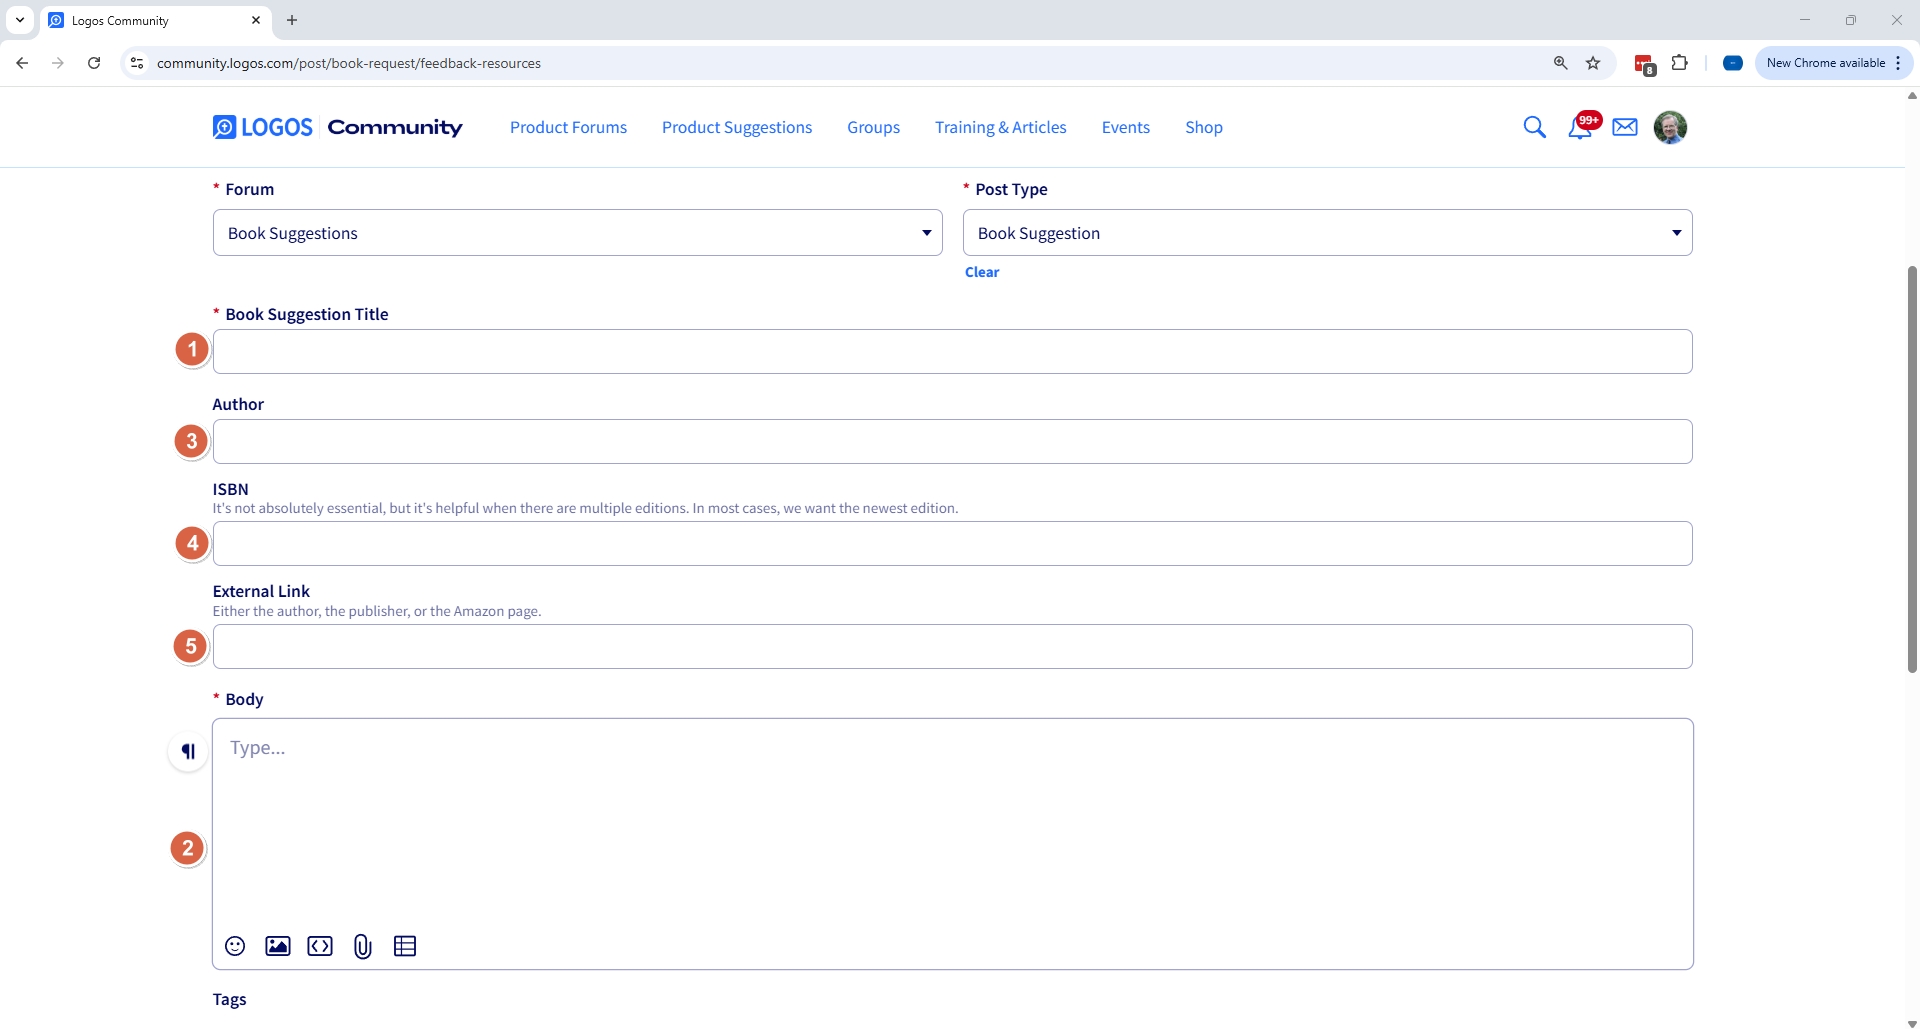Image resolution: width=1920 pixels, height=1029 pixels.
Task: Open the tab search dropdown arrow
Action: pos(19,20)
